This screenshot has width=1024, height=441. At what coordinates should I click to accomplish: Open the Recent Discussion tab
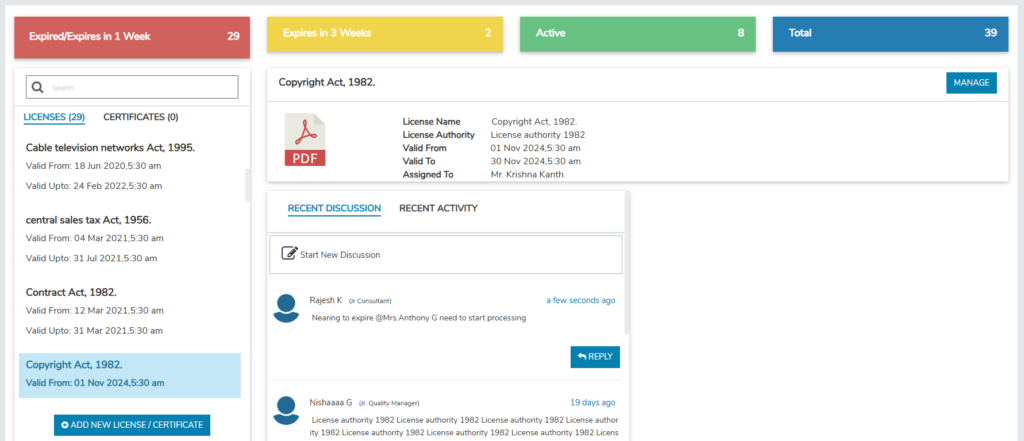(334, 208)
